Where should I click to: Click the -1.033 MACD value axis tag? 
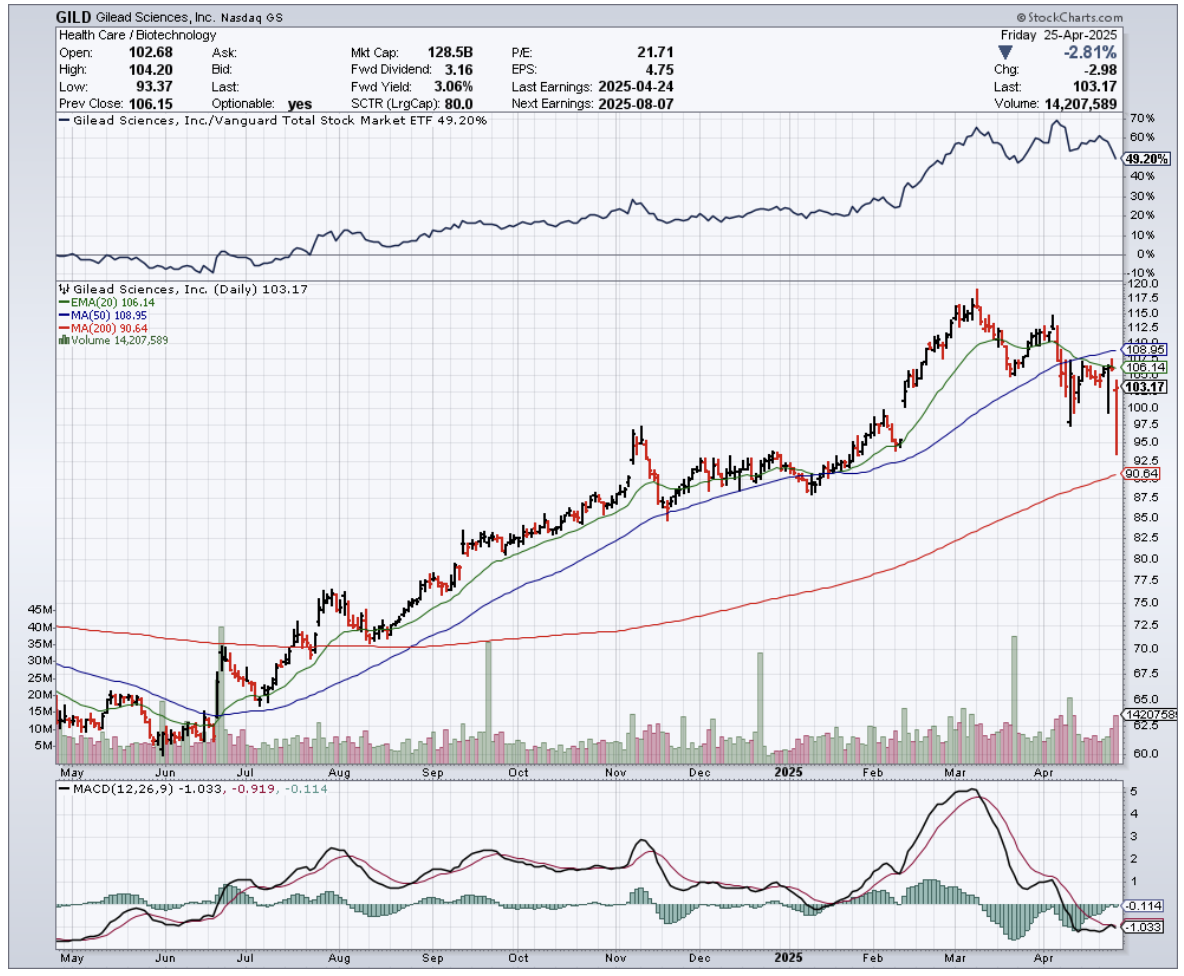pos(1141,927)
